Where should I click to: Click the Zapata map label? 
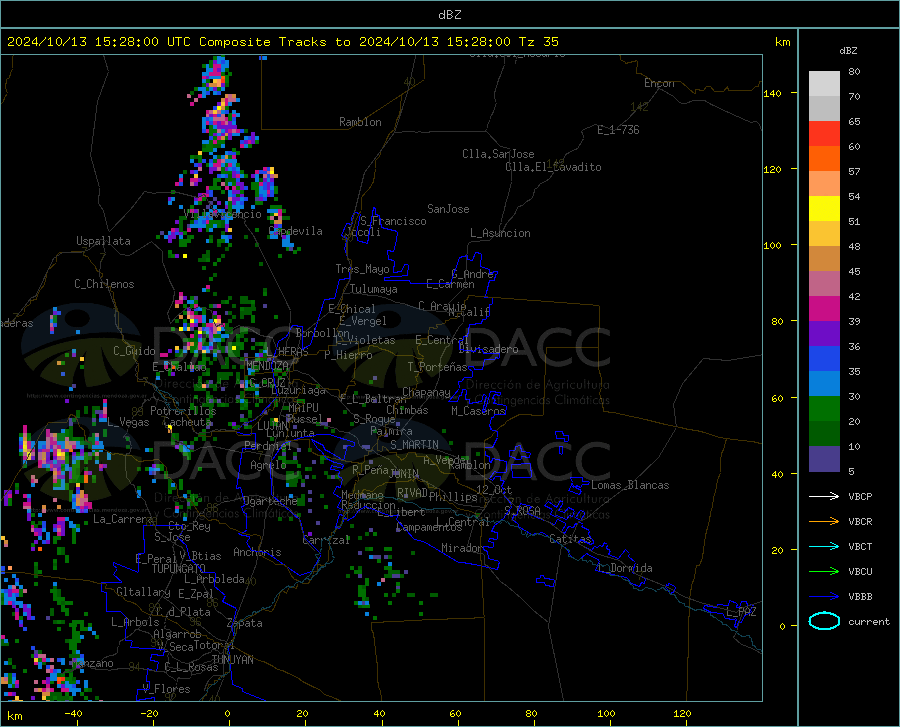(x=244, y=623)
